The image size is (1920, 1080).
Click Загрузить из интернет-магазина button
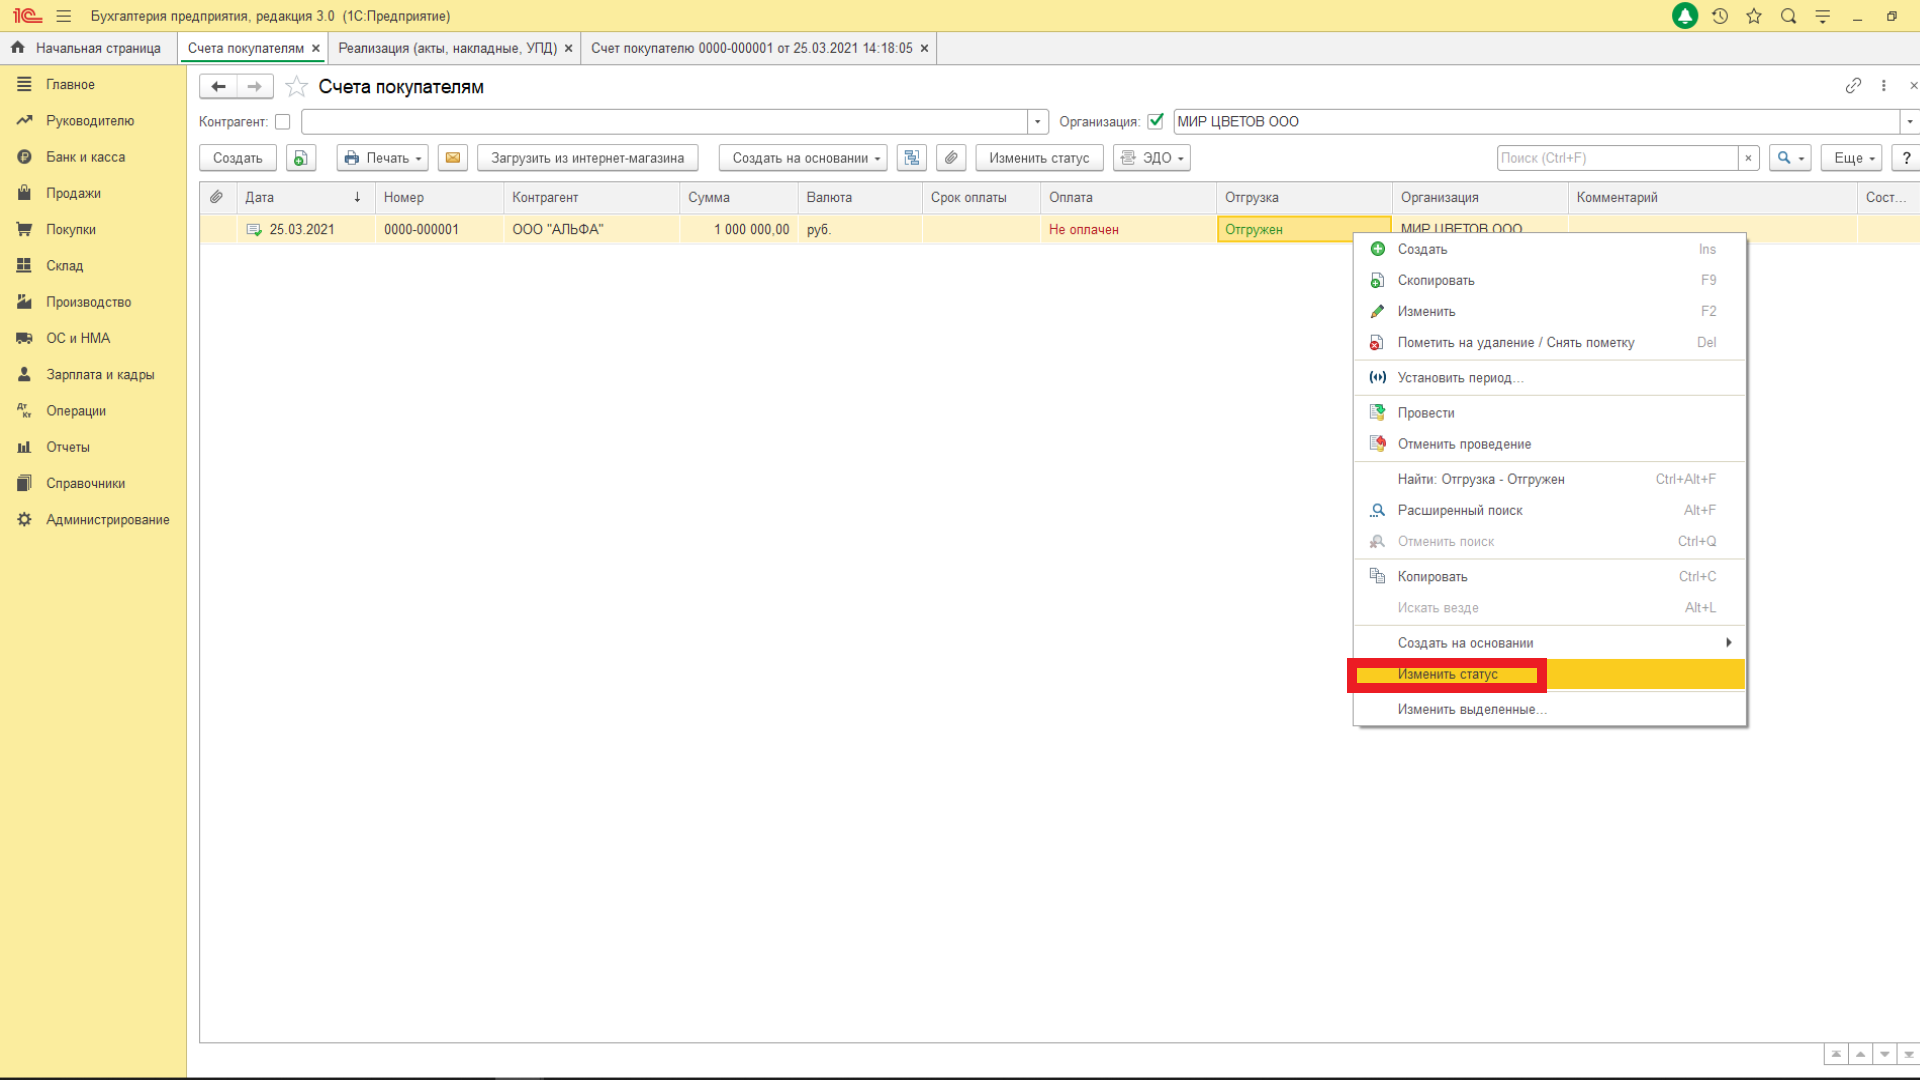tap(587, 158)
